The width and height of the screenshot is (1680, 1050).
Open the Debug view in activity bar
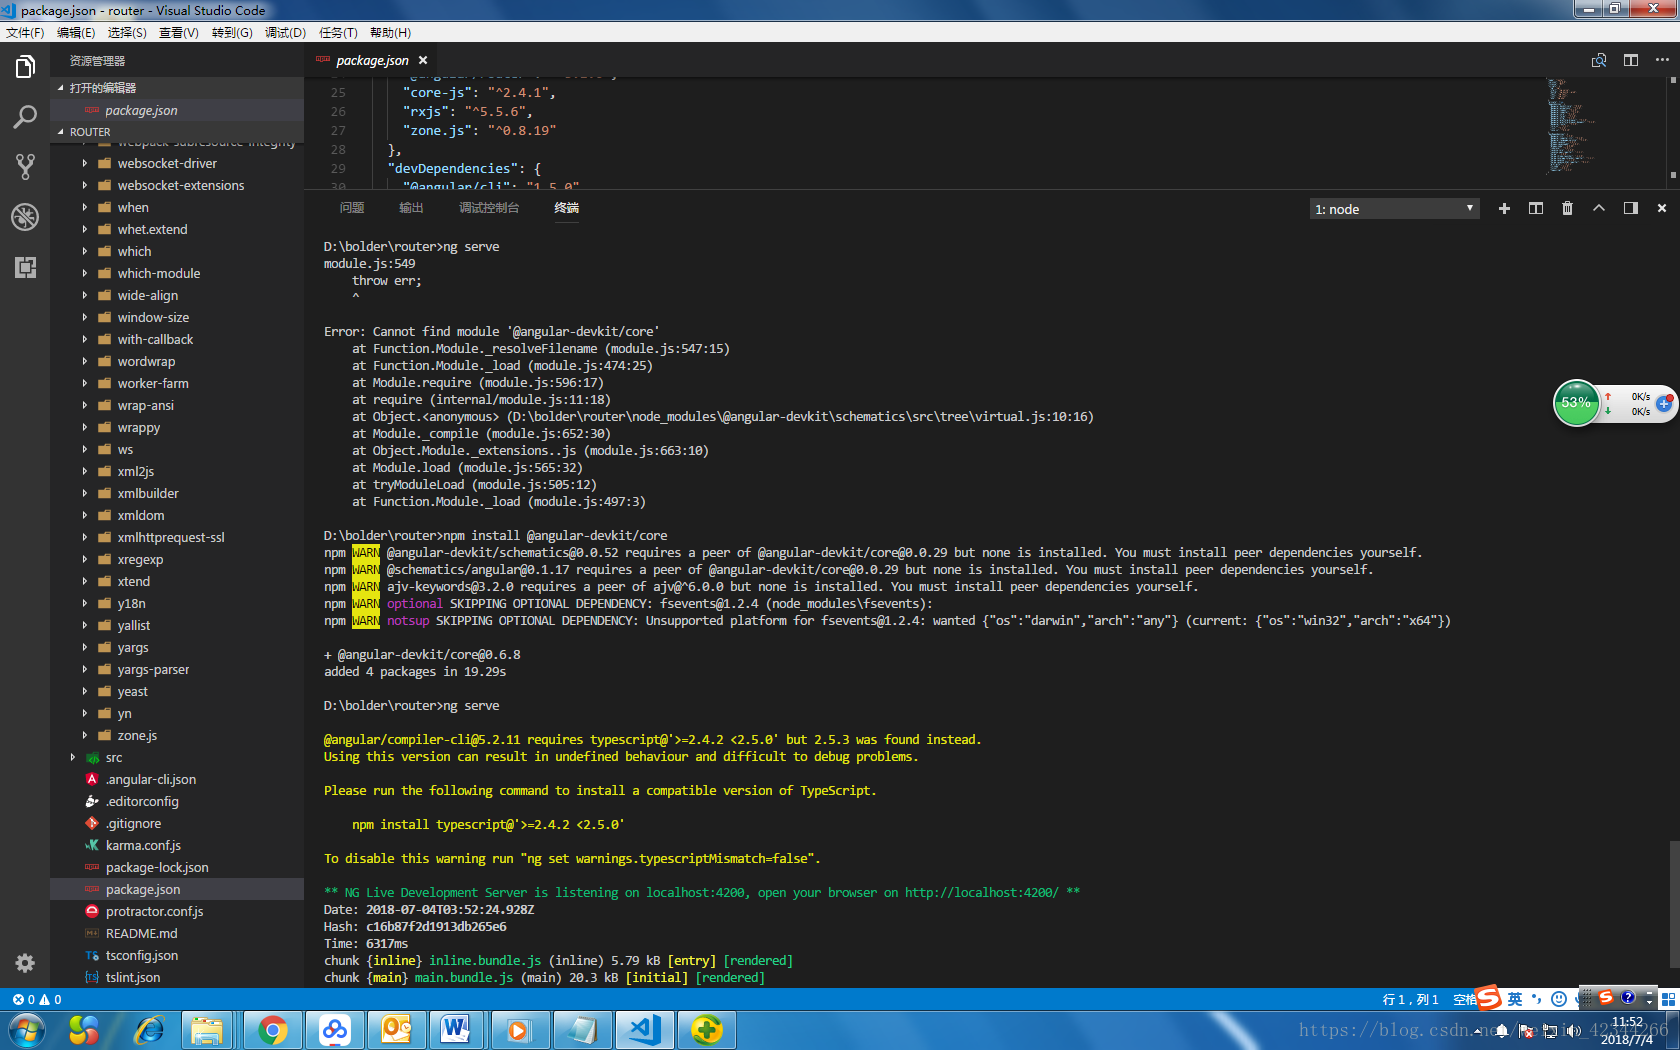pyautogui.click(x=25, y=217)
